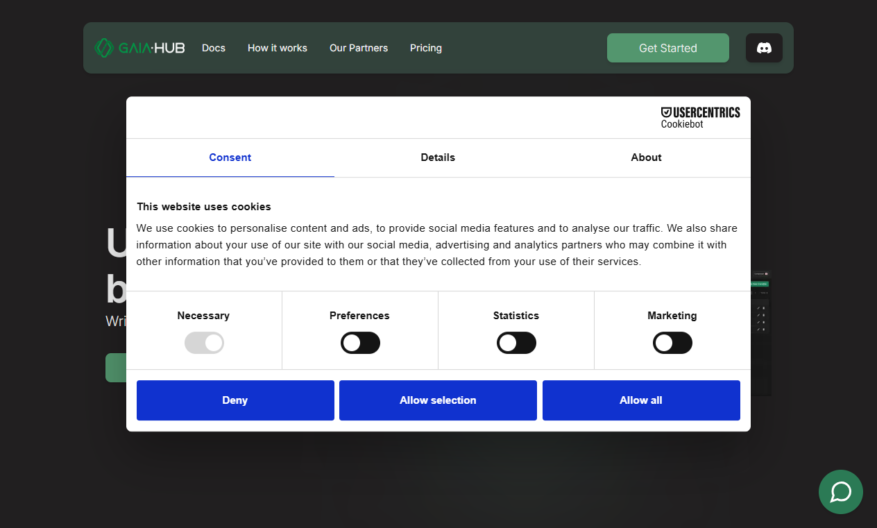Select the Consent tab

(x=230, y=158)
